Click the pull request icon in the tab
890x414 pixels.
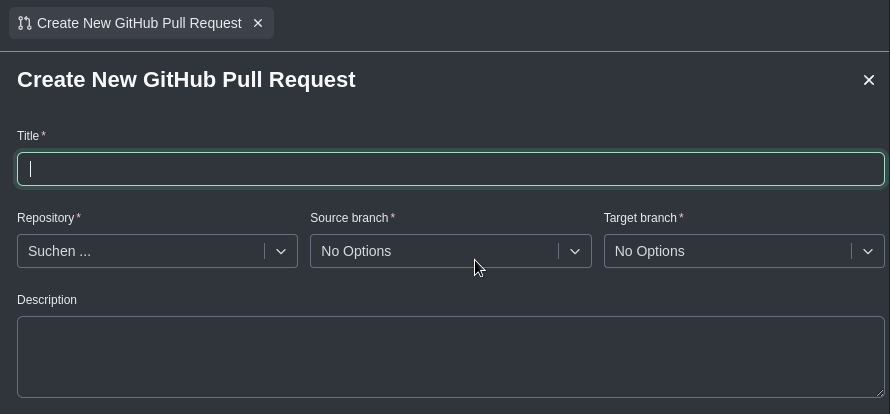[x=24, y=23]
